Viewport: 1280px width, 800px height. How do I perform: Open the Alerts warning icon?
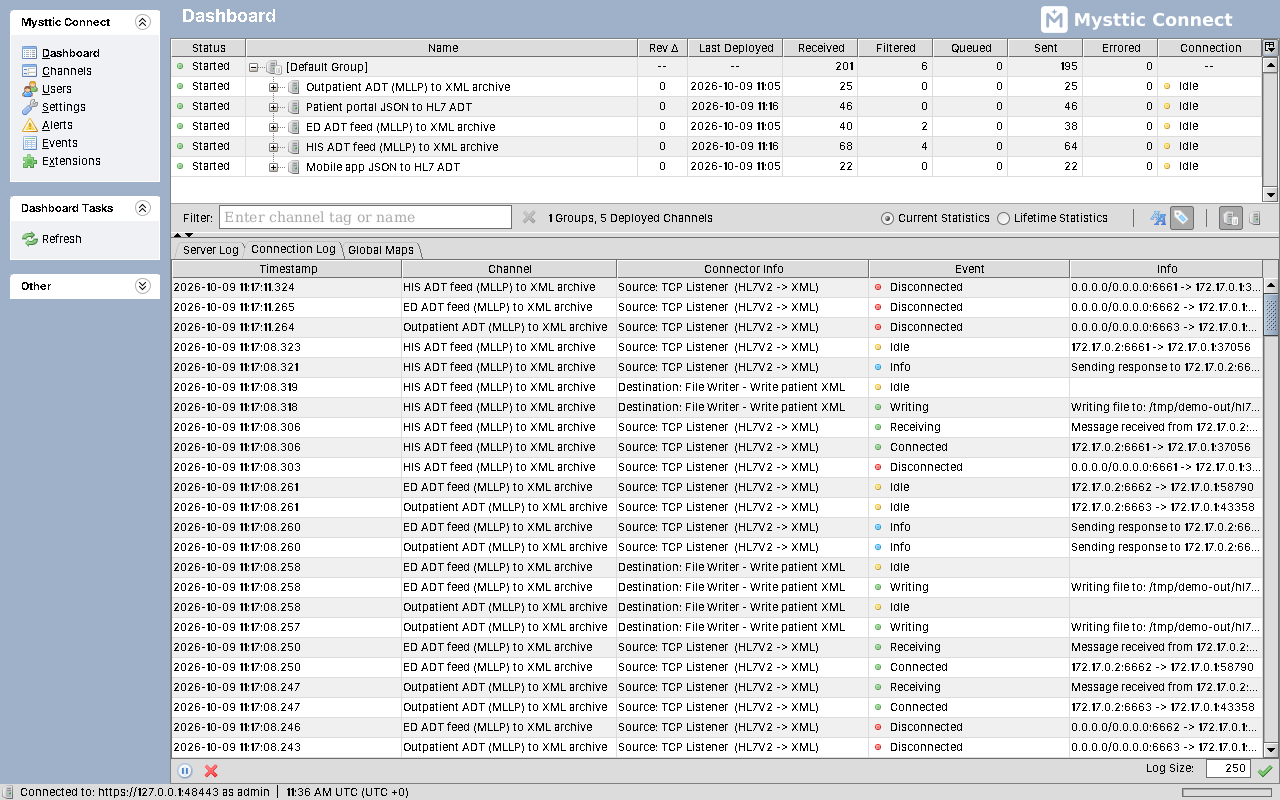tap(29, 125)
